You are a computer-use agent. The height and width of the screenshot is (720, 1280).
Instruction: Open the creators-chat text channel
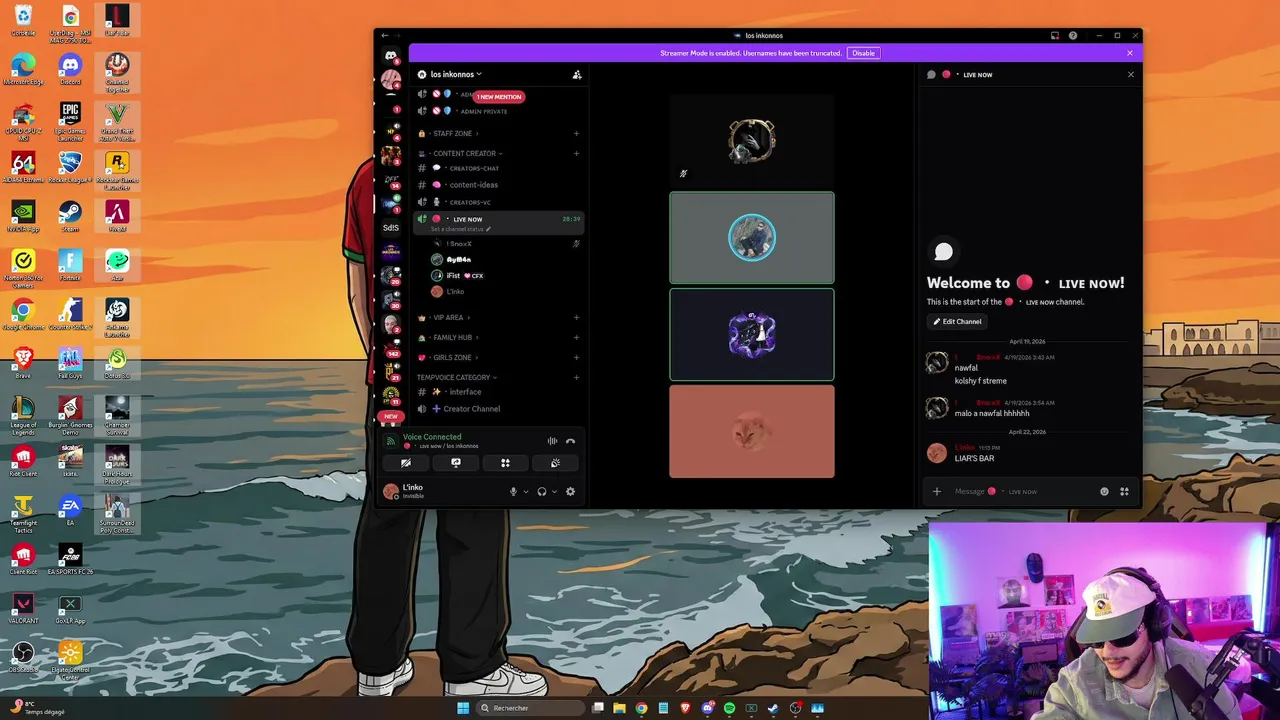[498, 168]
